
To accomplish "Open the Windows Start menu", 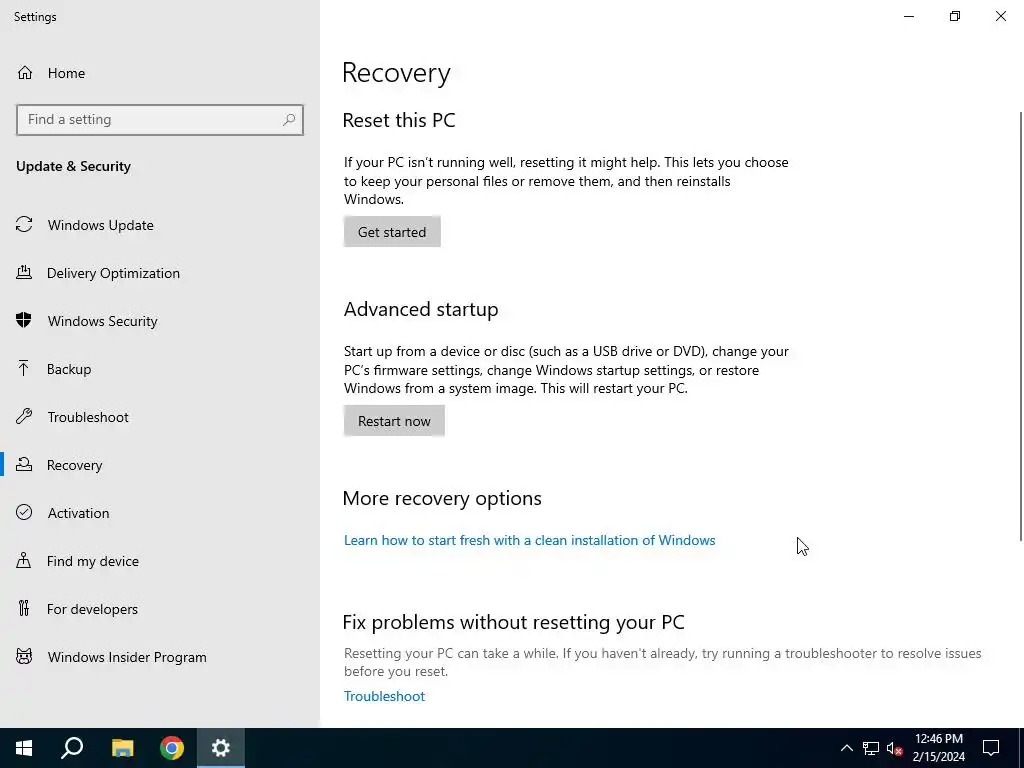I will pyautogui.click(x=24, y=748).
